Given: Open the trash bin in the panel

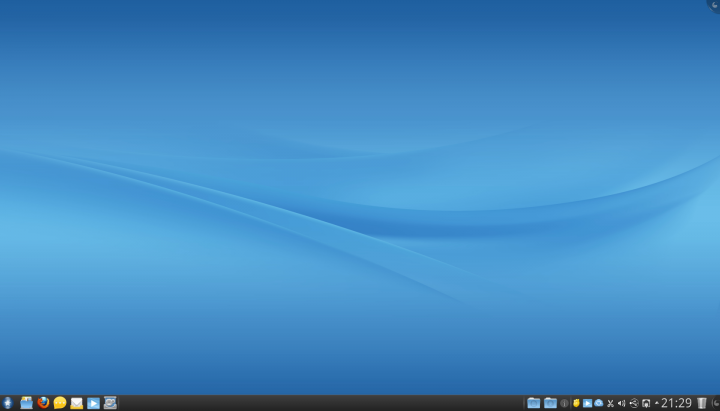Looking at the screenshot, I should click(x=702, y=403).
